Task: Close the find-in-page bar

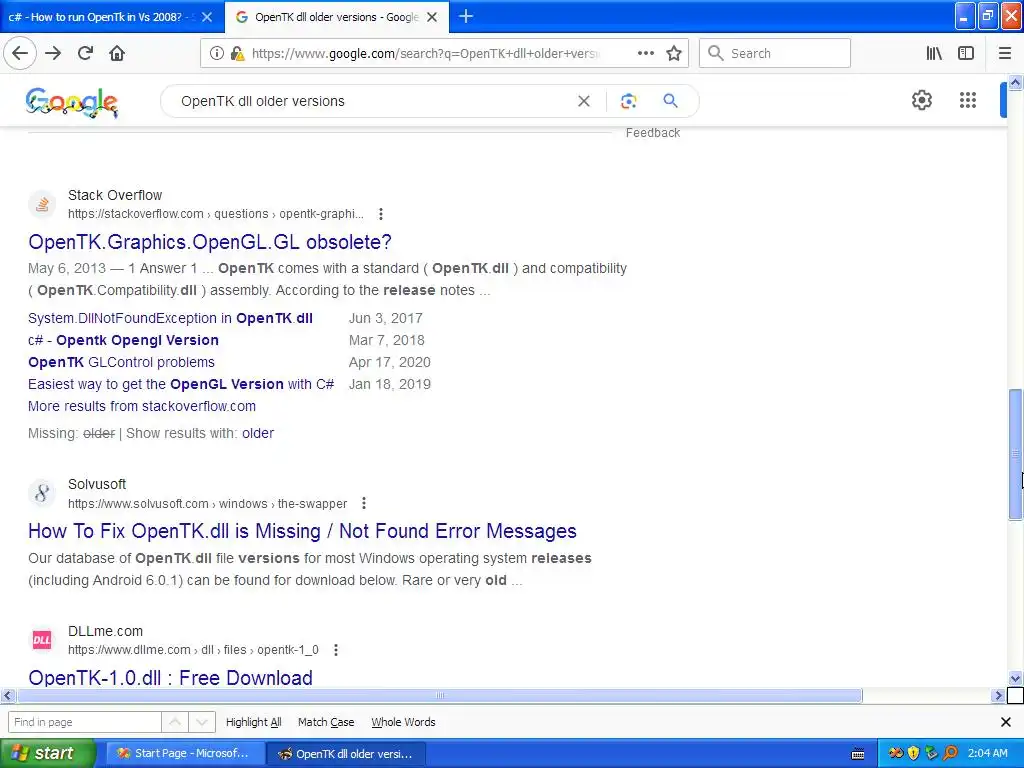Action: (1006, 722)
